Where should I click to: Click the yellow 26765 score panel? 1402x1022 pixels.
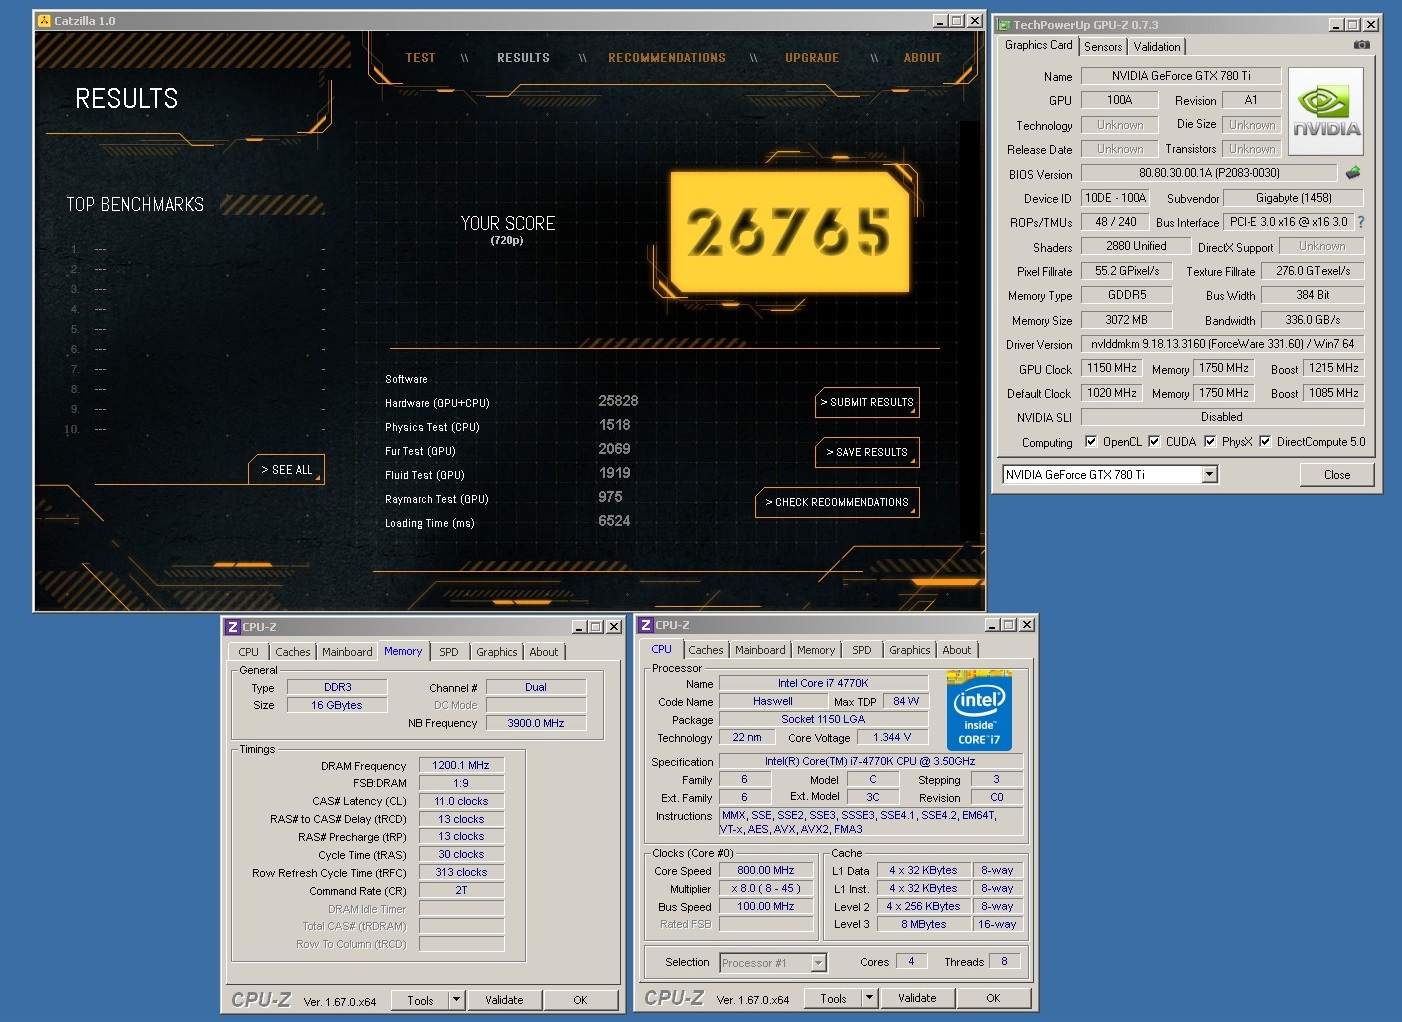[790, 232]
